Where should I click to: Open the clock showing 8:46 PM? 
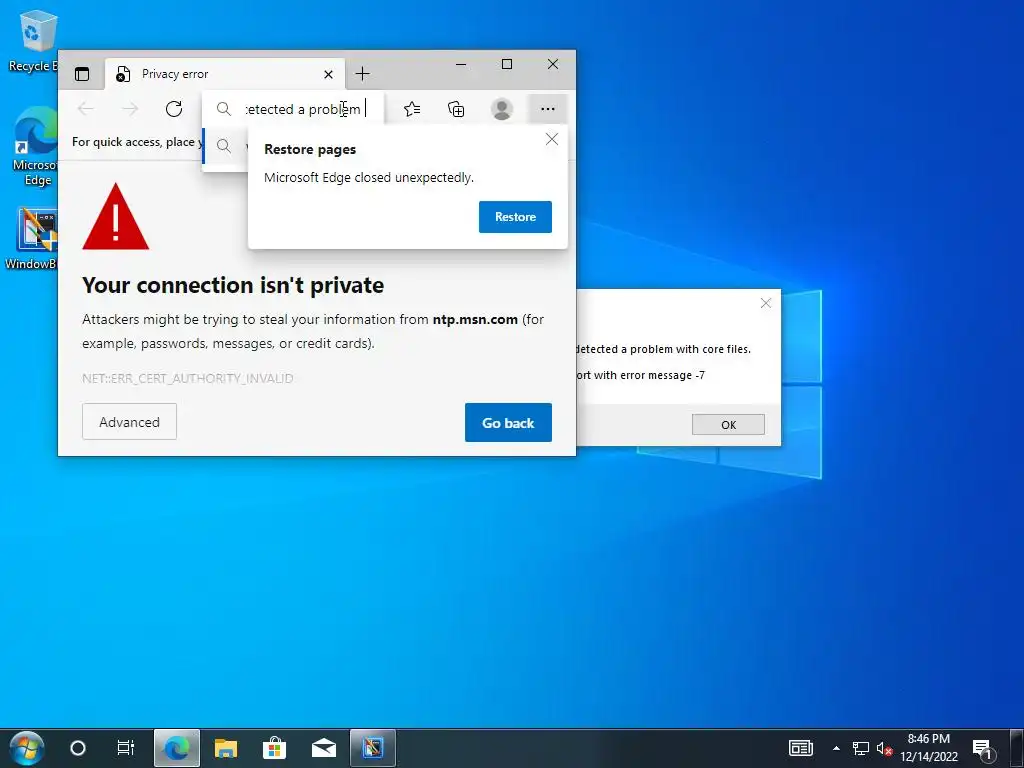tap(929, 748)
